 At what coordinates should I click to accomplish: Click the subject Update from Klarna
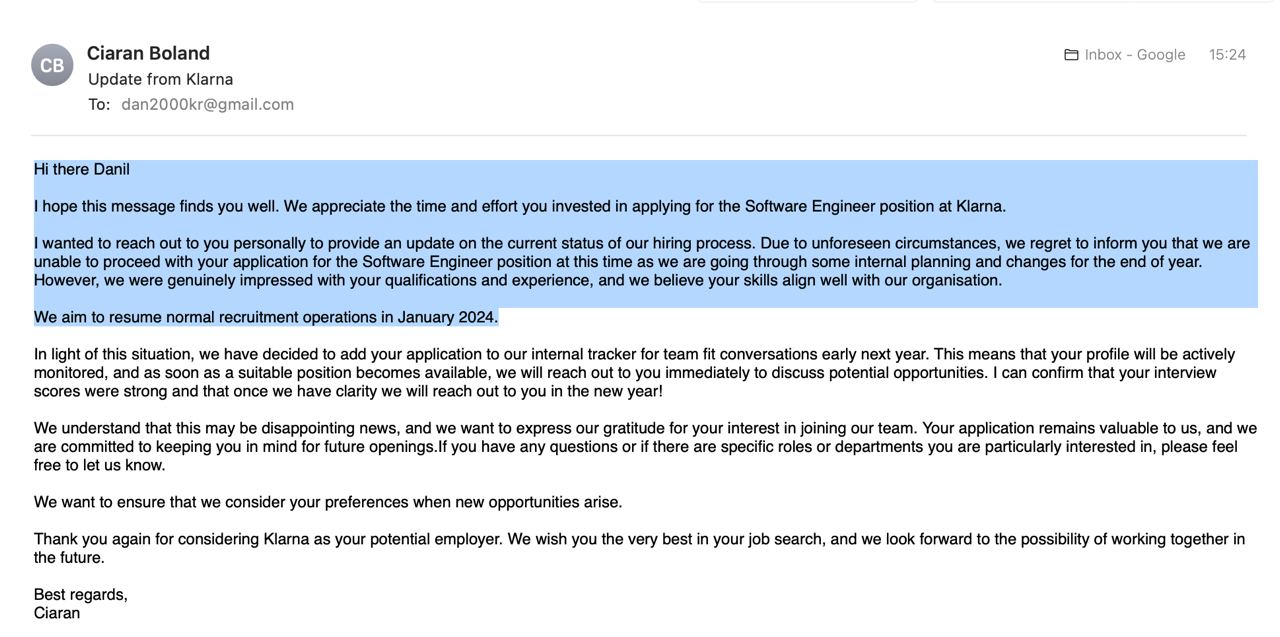tap(160, 79)
